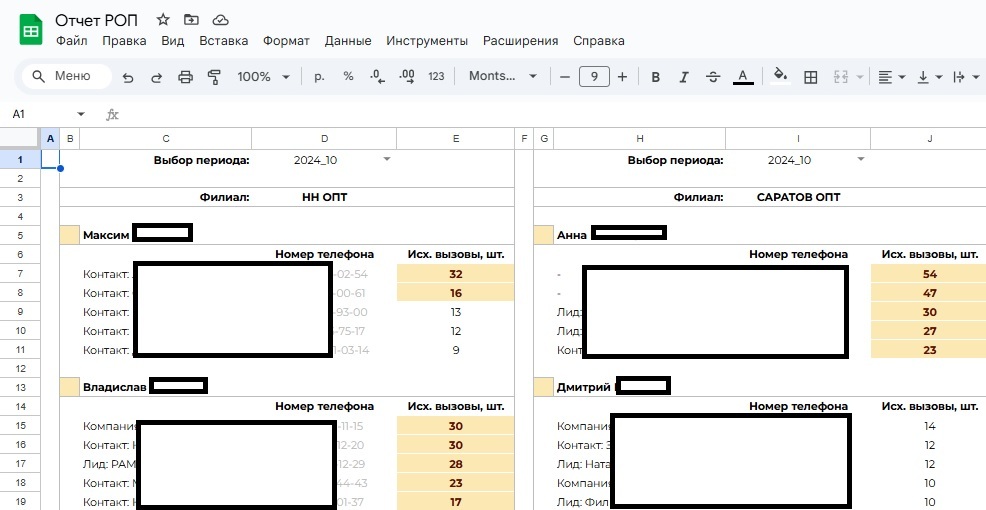Open the Вставка menu
This screenshot has width=986, height=510.
click(223, 41)
